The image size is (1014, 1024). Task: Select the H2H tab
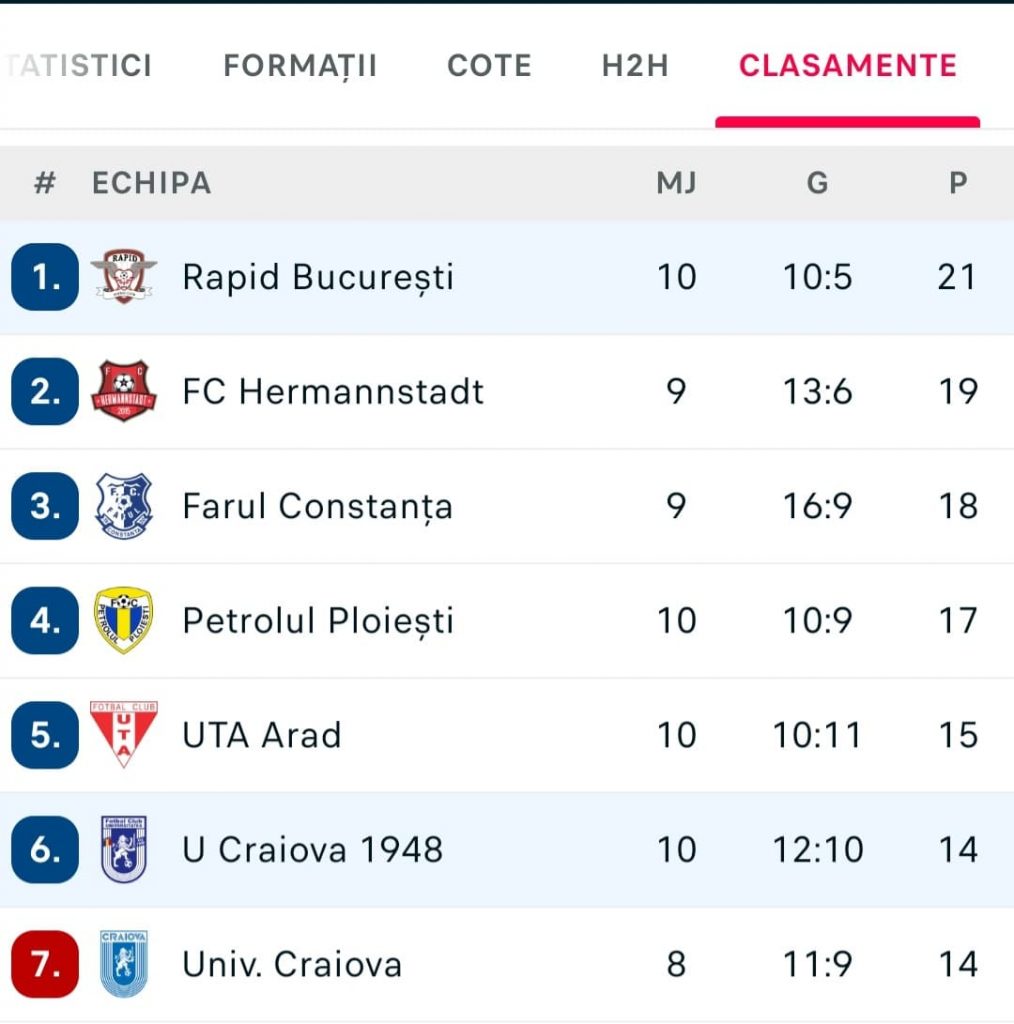tap(635, 66)
